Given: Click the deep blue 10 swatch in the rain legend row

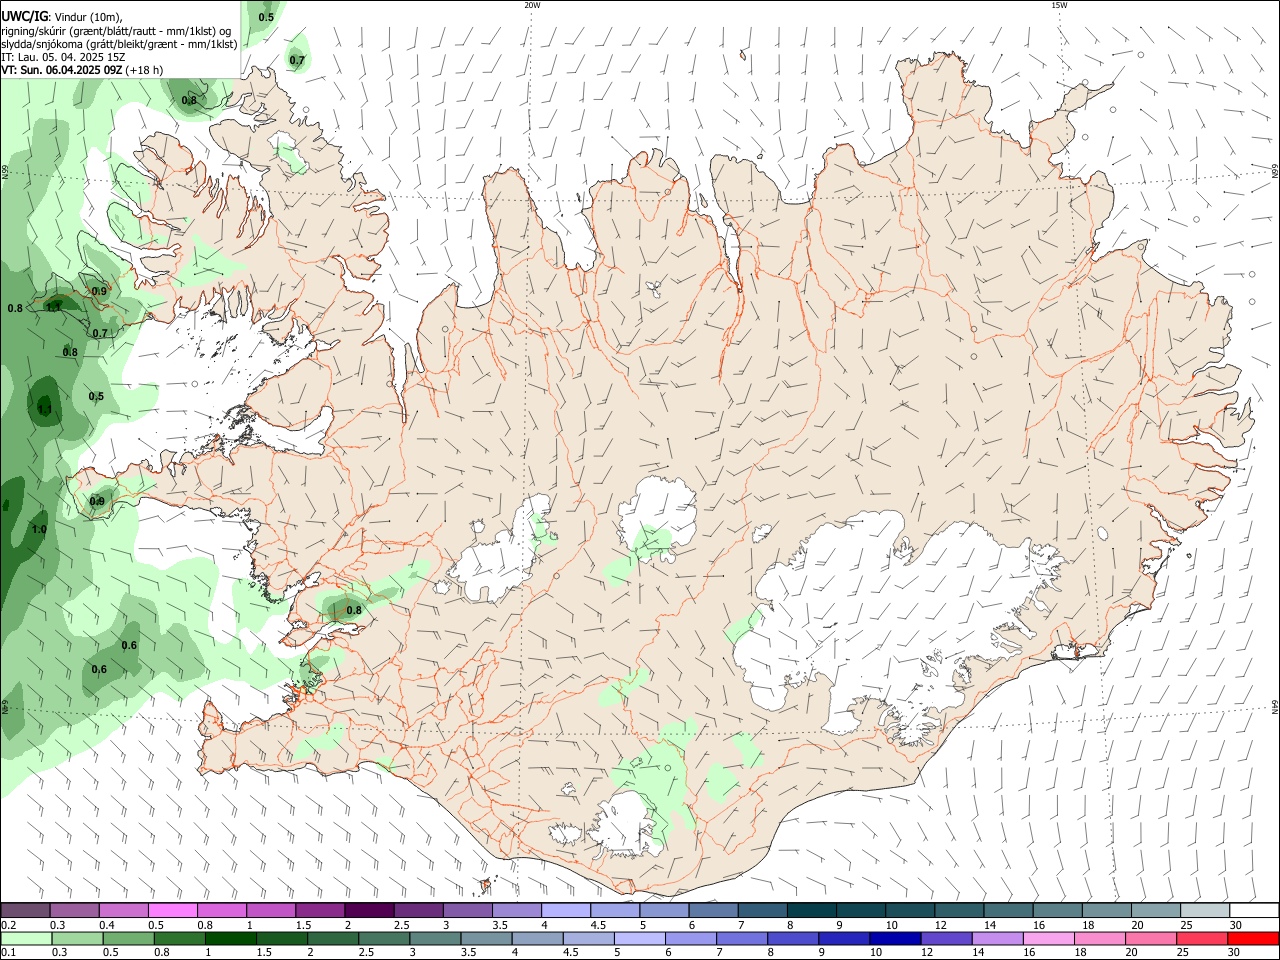Looking at the screenshot, I should tap(894, 939).
